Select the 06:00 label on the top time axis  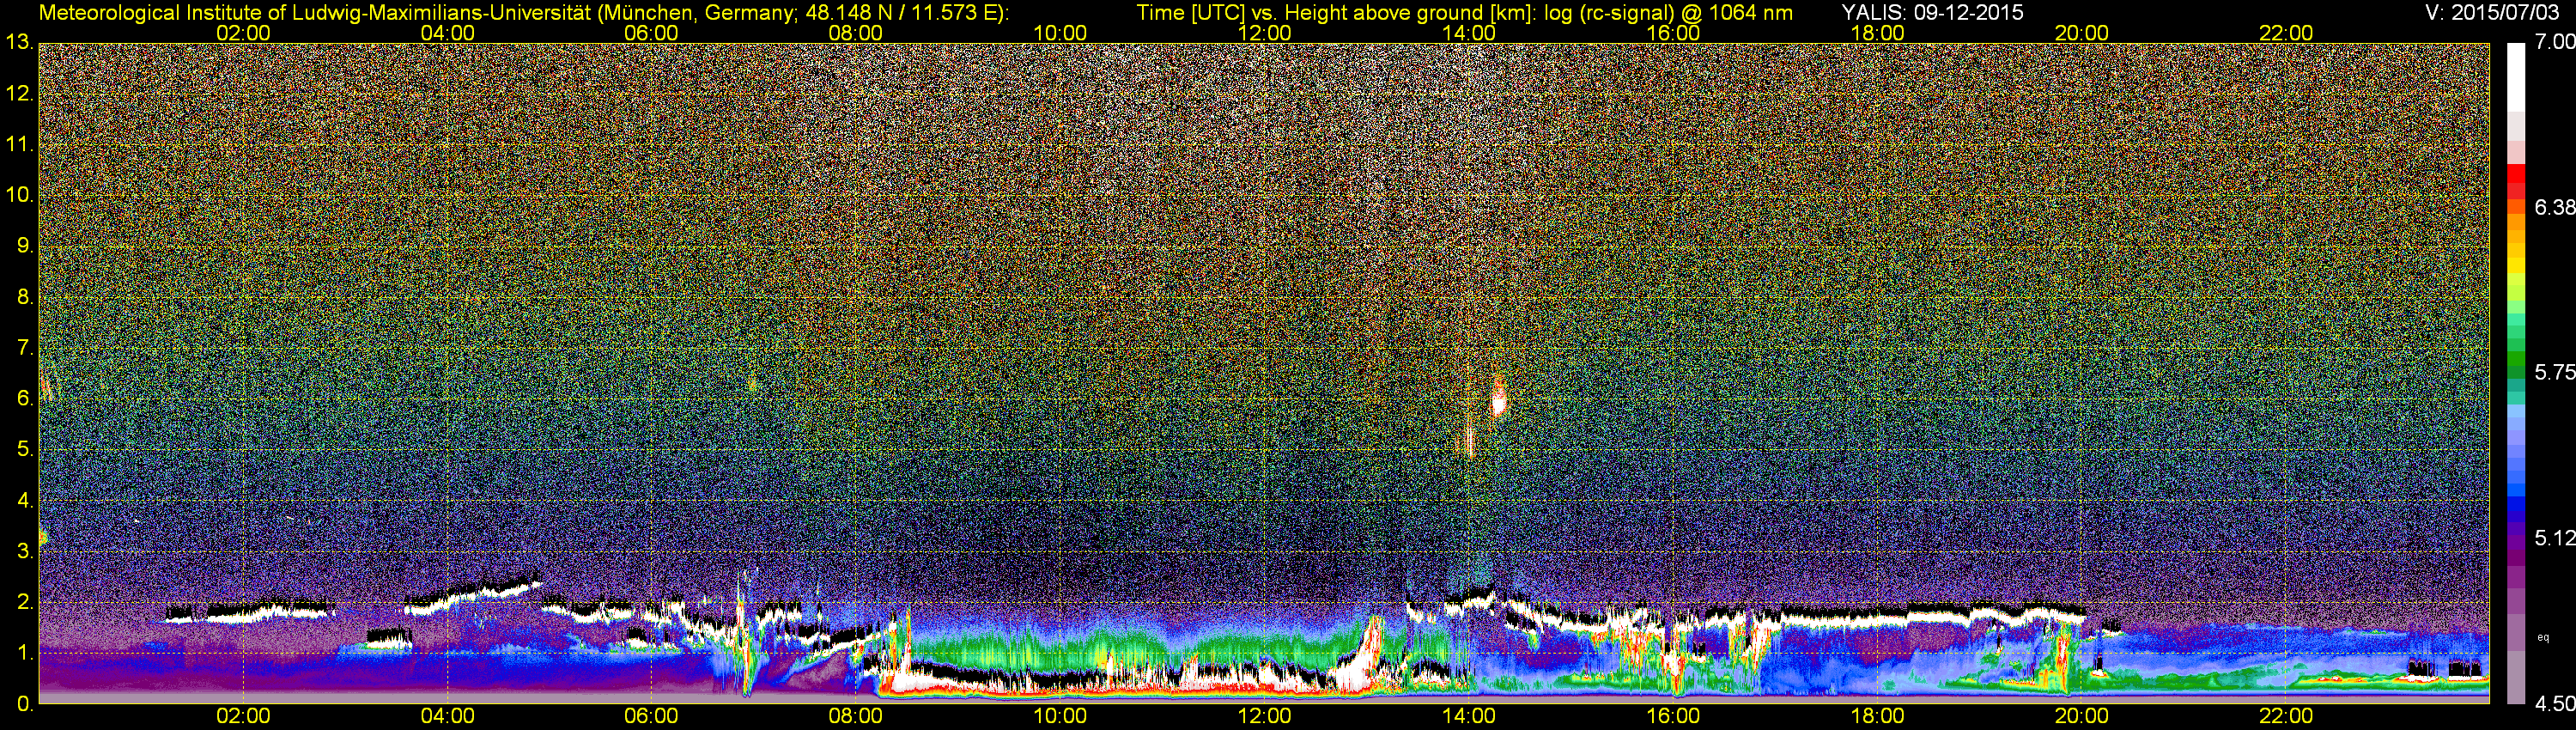651,33
